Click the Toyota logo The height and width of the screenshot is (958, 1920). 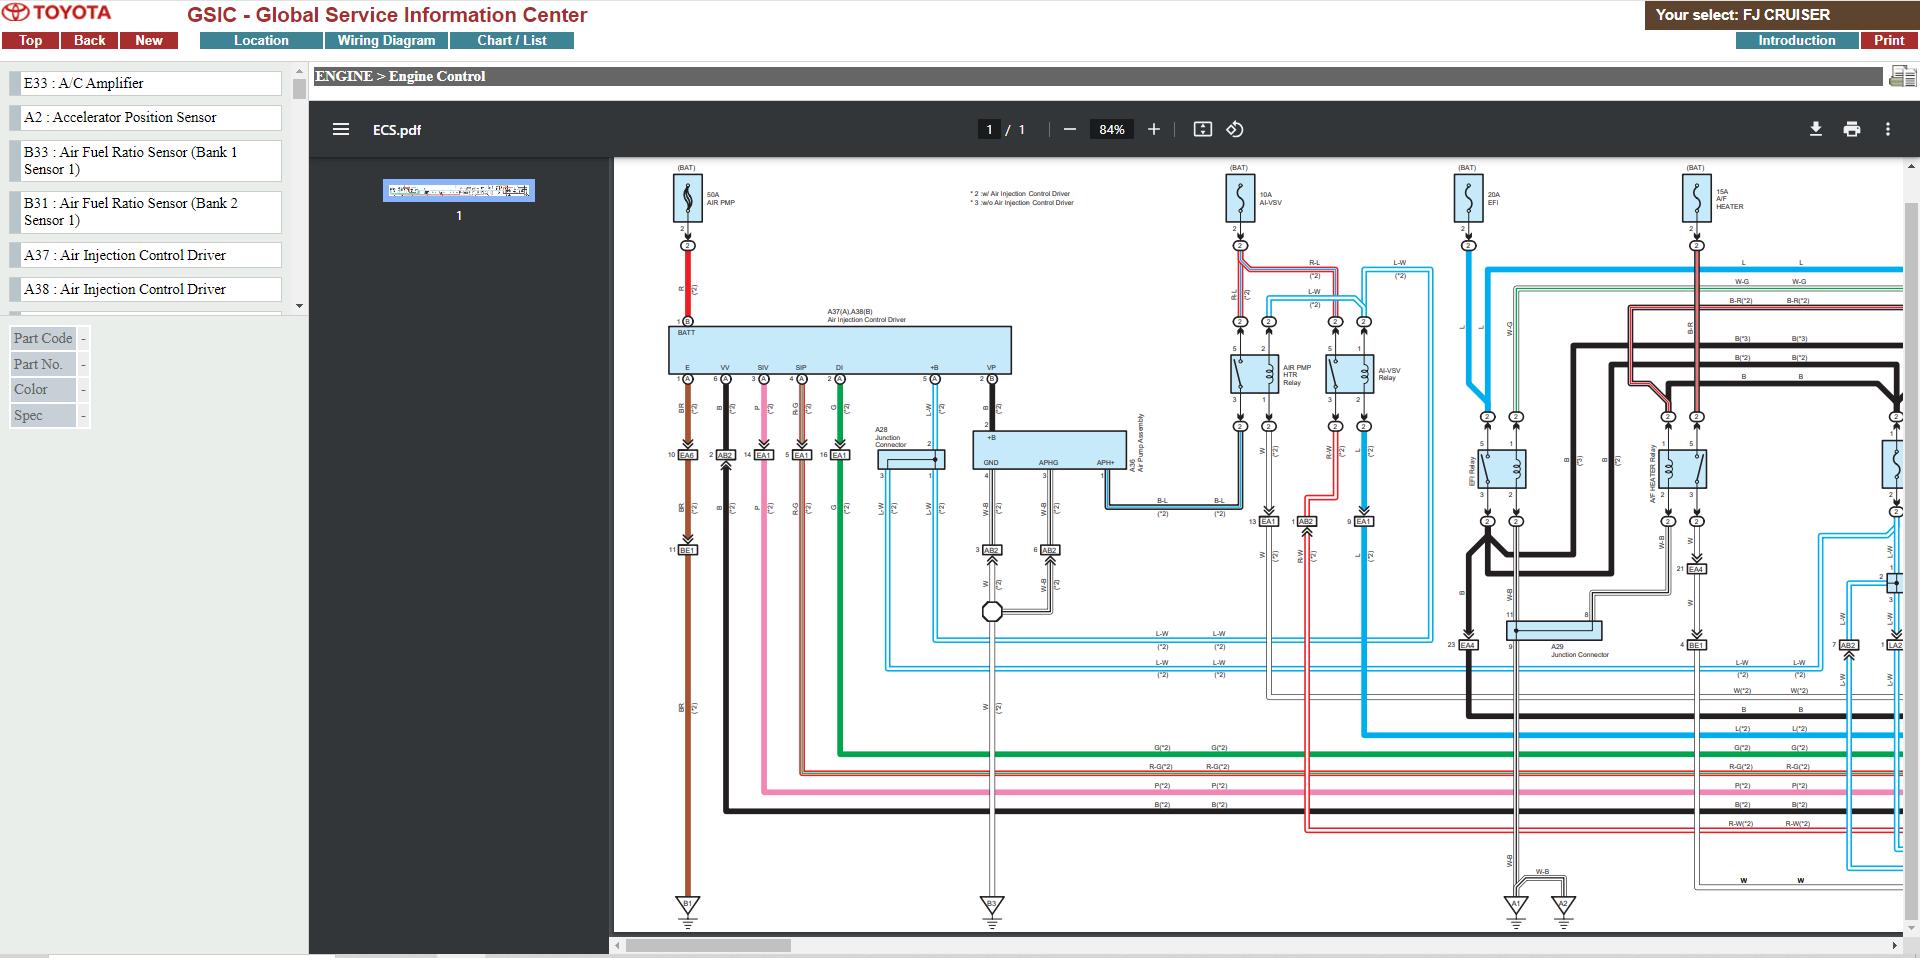click(x=57, y=13)
